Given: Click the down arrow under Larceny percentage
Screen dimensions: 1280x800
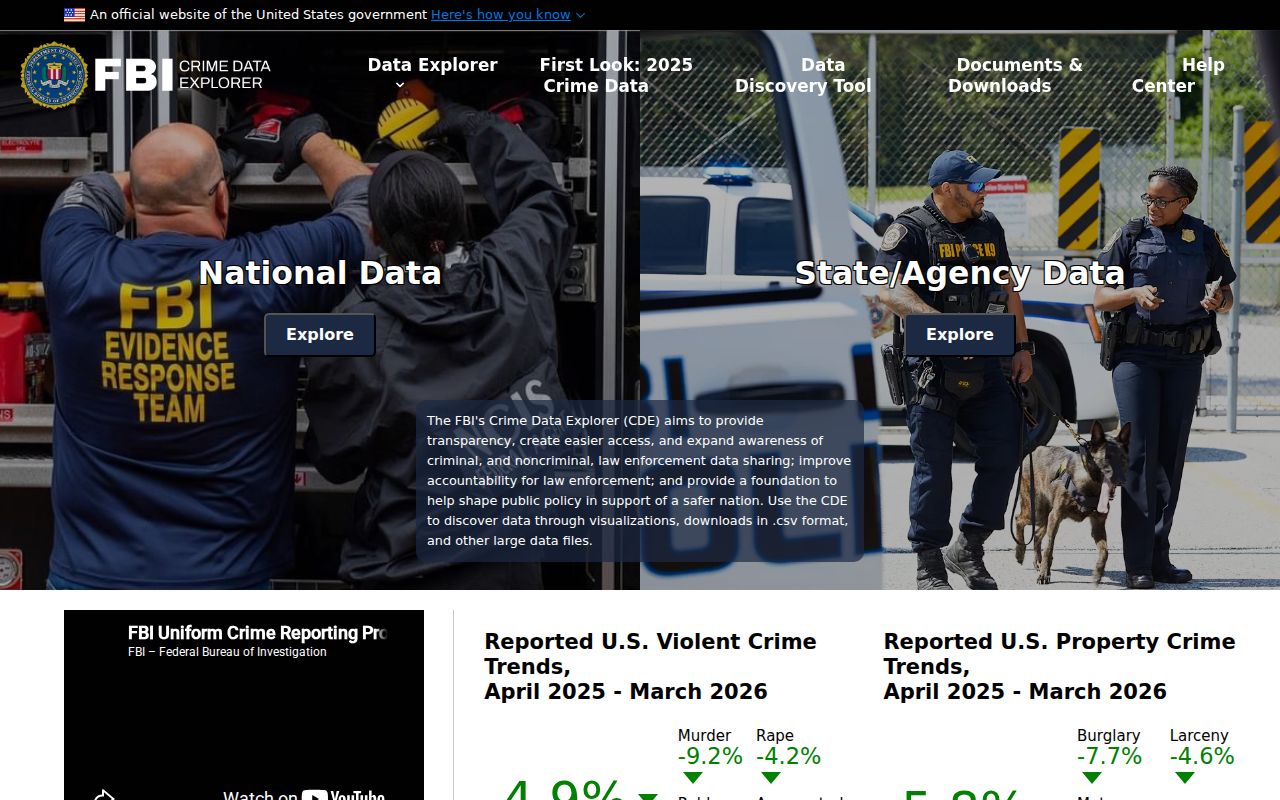Looking at the screenshot, I should pos(1184,778).
